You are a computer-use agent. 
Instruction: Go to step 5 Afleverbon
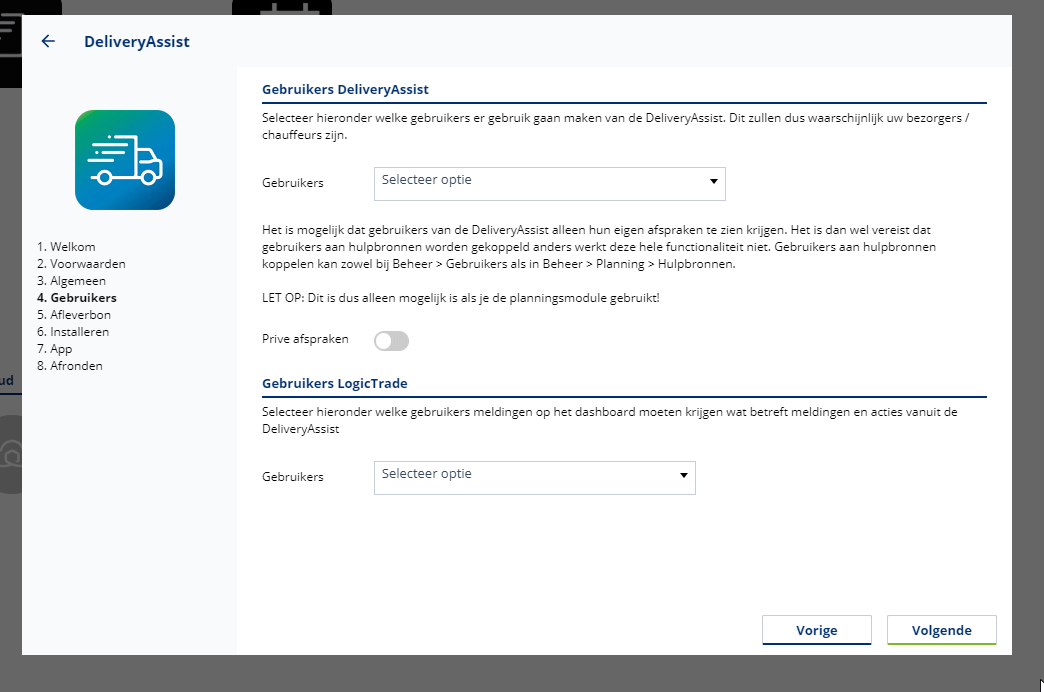pos(74,314)
